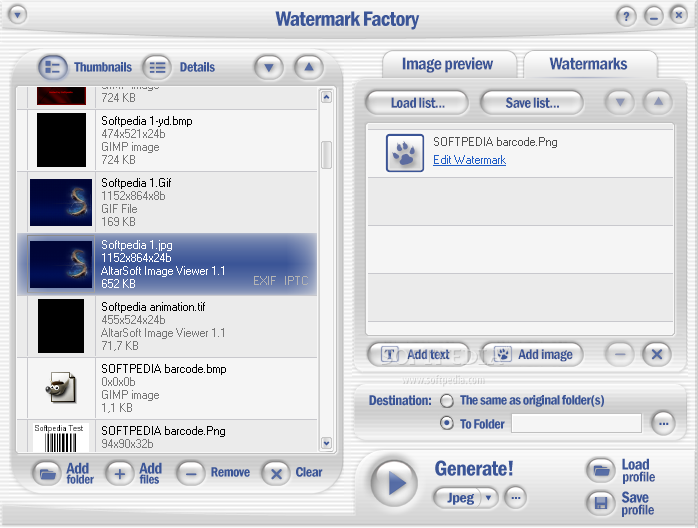The height and width of the screenshot is (528, 698).
Task: Click the file list scrollbar thumb
Action: (x=326, y=155)
